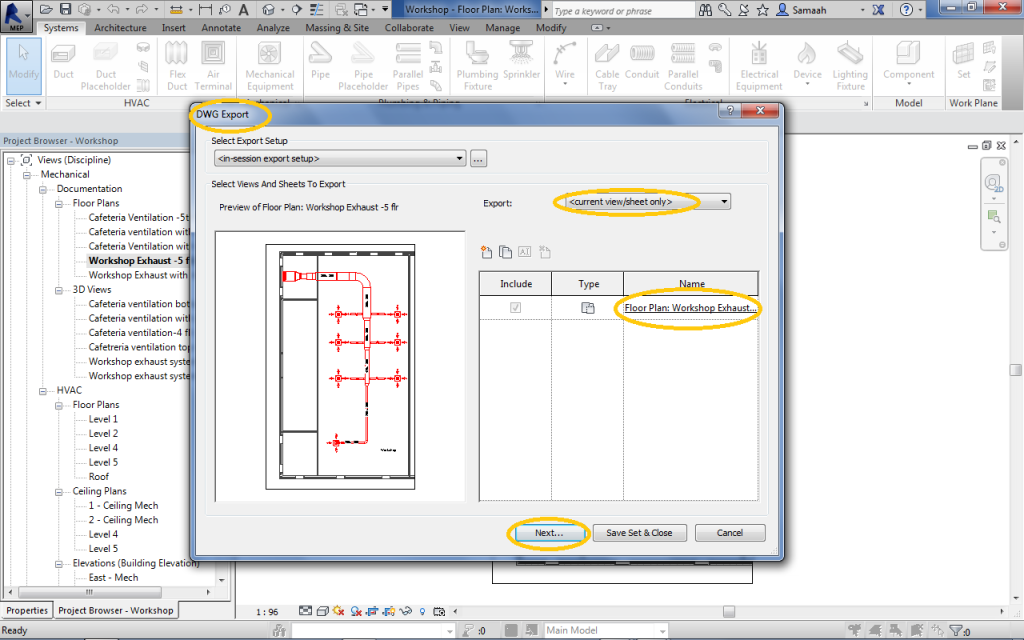The height and width of the screenshot is (640, 1024).
Task: Collapse the Documentation tree node
Action: [x=42, y=189]
